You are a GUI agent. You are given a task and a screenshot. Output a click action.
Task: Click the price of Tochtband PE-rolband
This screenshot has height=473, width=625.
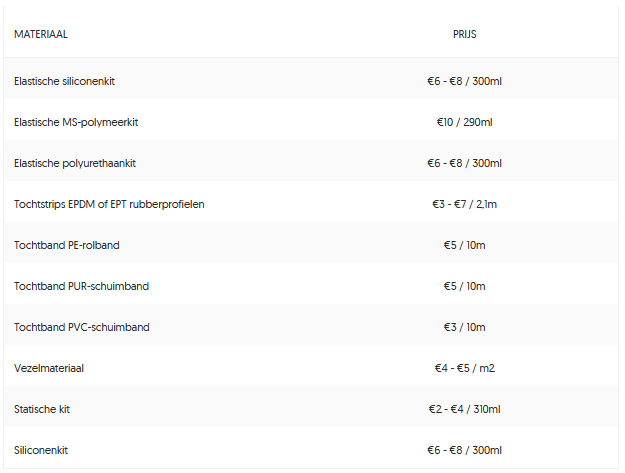click(x=464, y=245)
